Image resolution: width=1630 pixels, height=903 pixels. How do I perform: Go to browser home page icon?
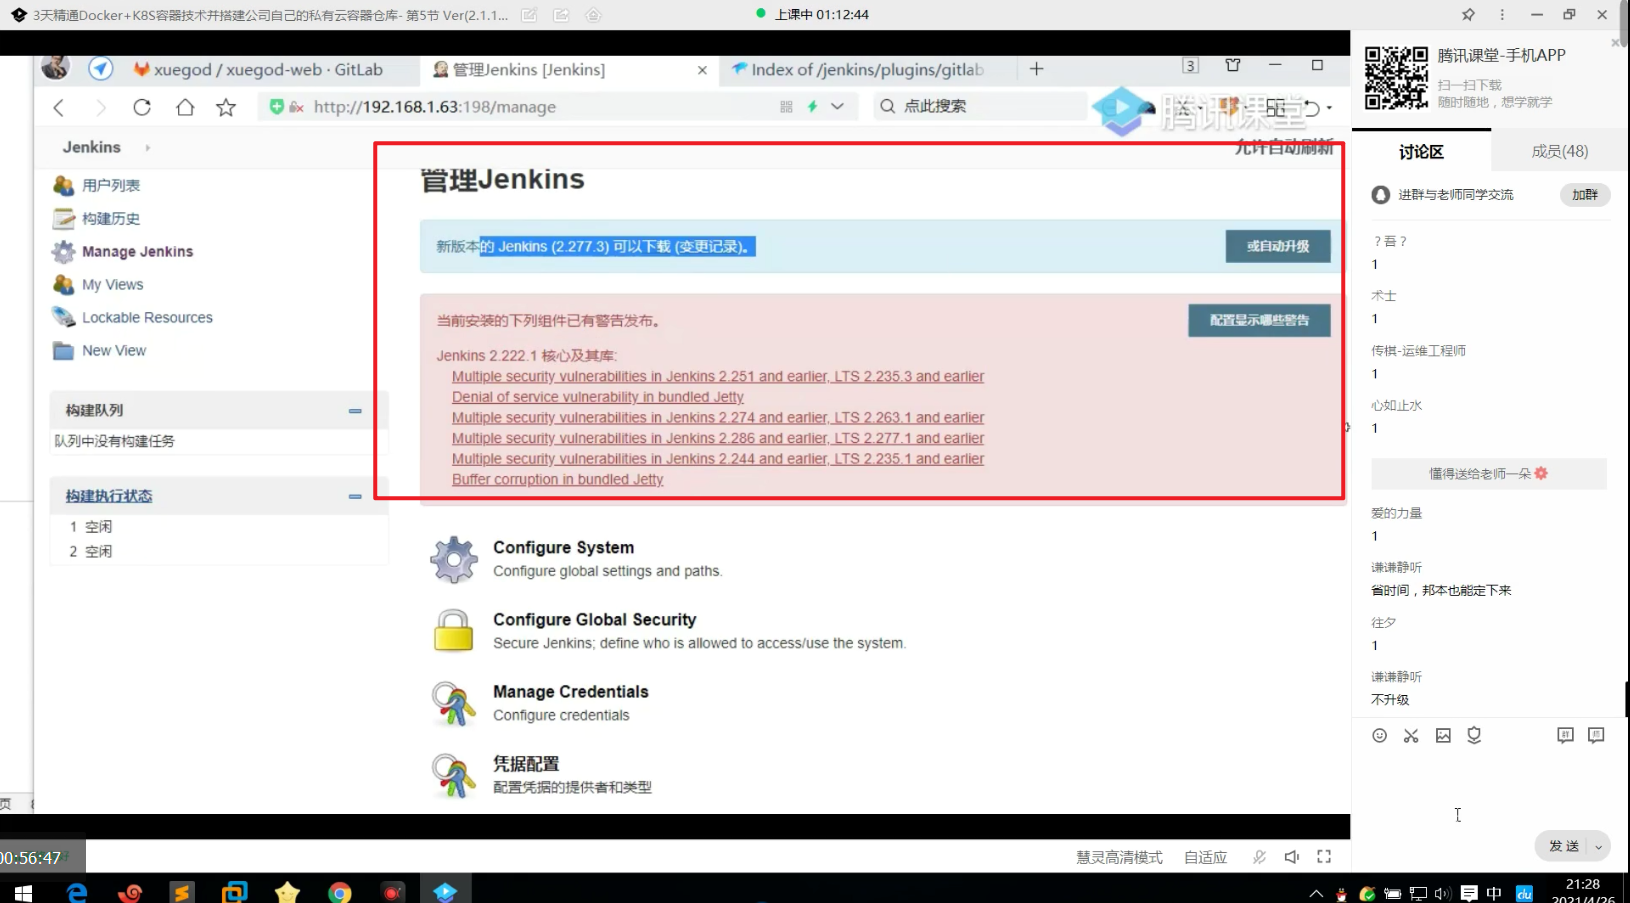(185, 107)
